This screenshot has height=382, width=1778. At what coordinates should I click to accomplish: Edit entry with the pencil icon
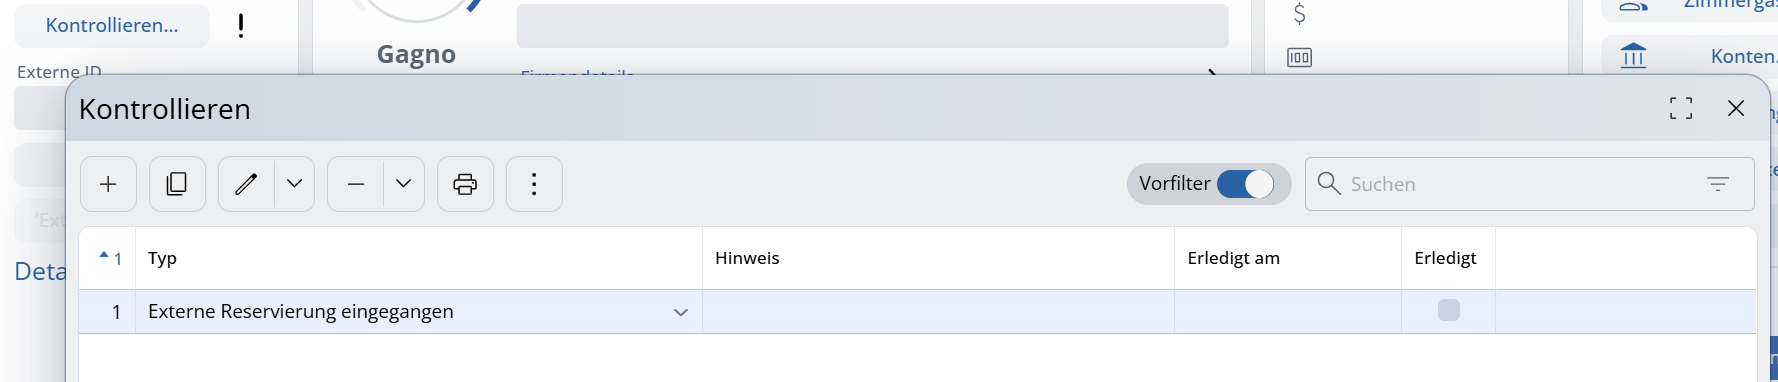(246, 184)
